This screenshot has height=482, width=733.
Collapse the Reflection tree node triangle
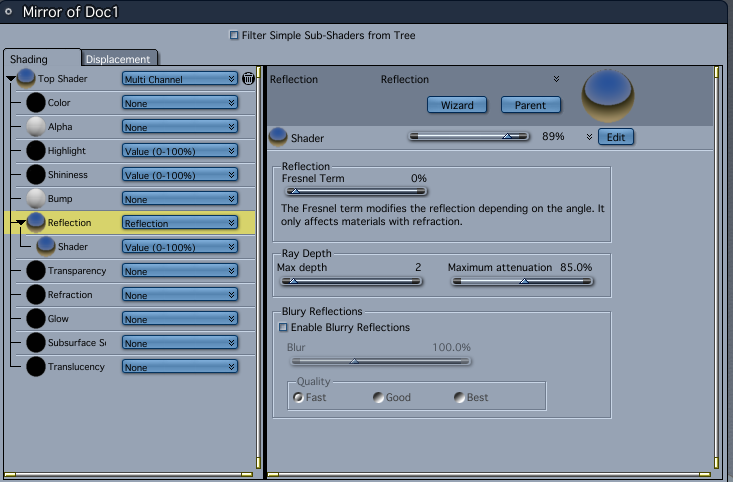point(21,223)
